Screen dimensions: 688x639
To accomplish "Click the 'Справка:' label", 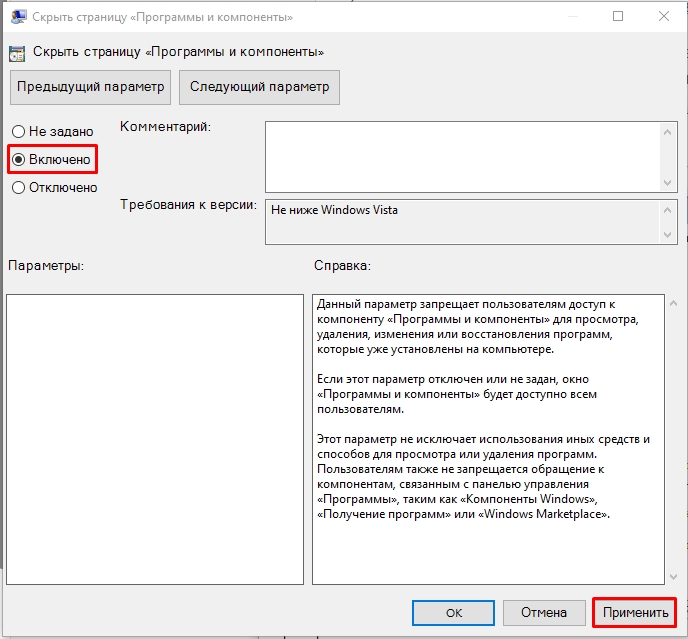I will coord(342,266).
